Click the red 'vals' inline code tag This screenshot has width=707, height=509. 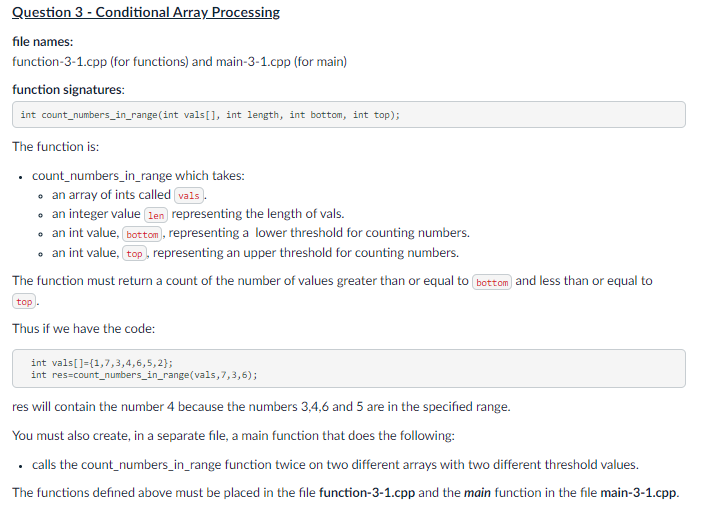click(189, 196)
